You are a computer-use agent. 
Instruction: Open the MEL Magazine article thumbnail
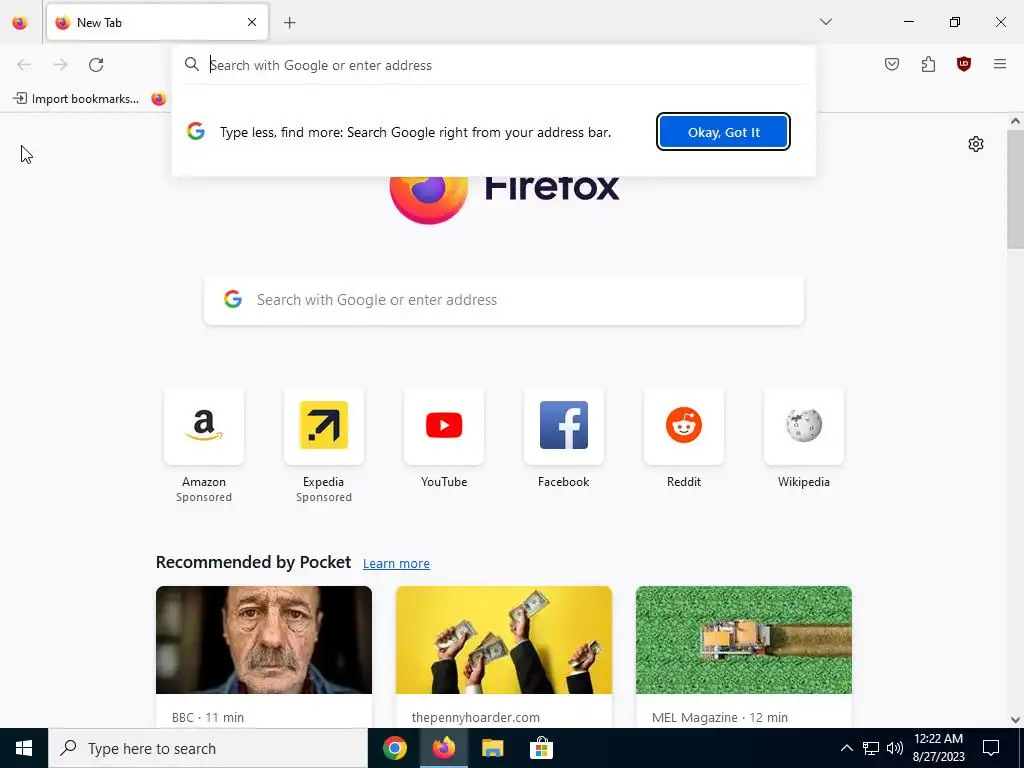tap(744, 640)
